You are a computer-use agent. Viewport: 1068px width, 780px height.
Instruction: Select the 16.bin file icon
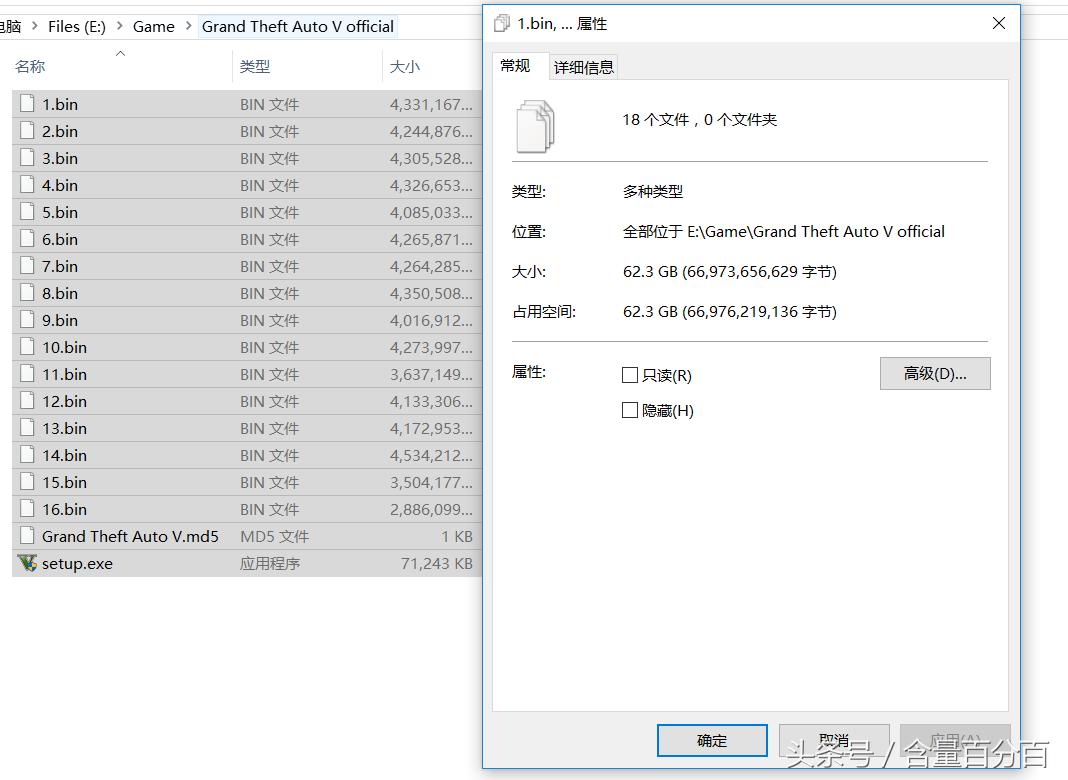click(27, 509)
